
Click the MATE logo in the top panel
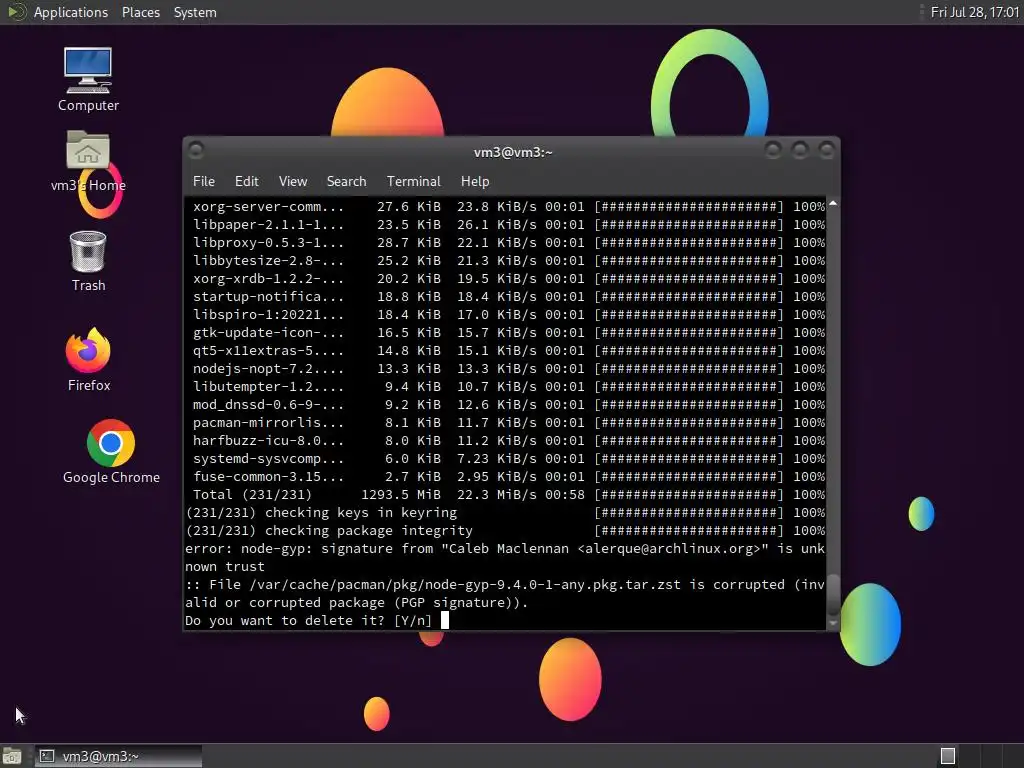pos(16,12)
